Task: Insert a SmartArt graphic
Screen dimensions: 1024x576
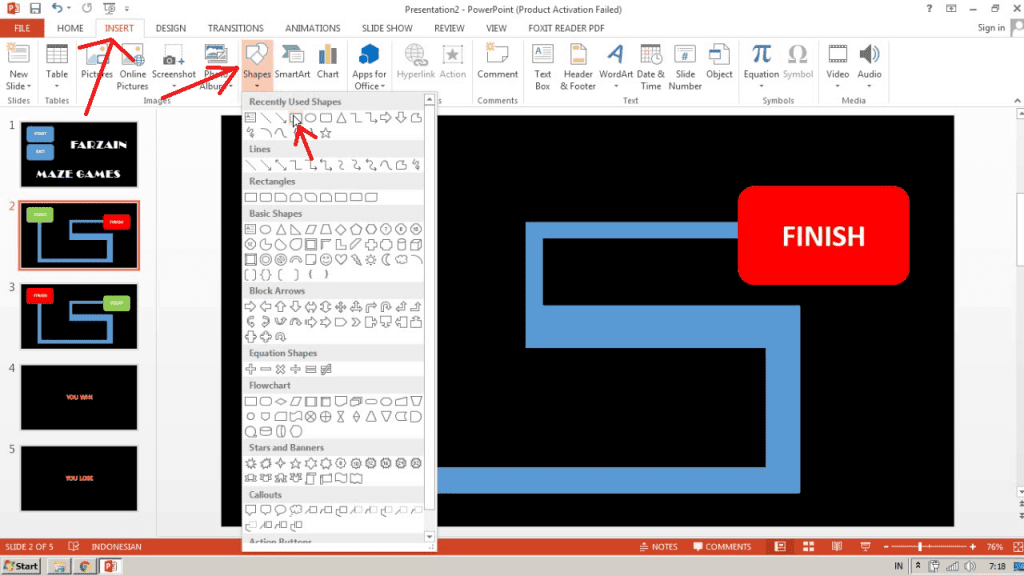Action: click(x=292, y=63)
